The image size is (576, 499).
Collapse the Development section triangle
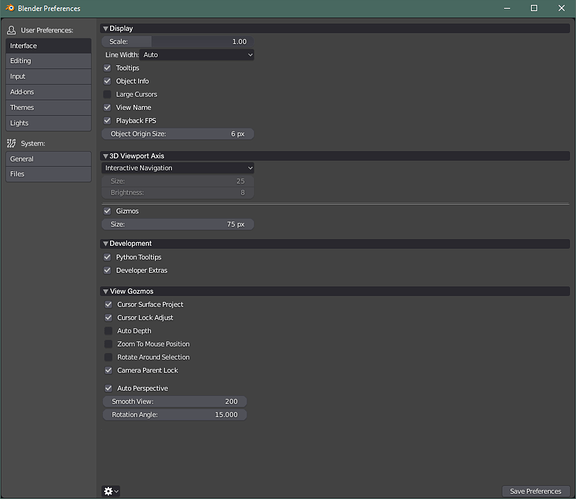point(105,244)
